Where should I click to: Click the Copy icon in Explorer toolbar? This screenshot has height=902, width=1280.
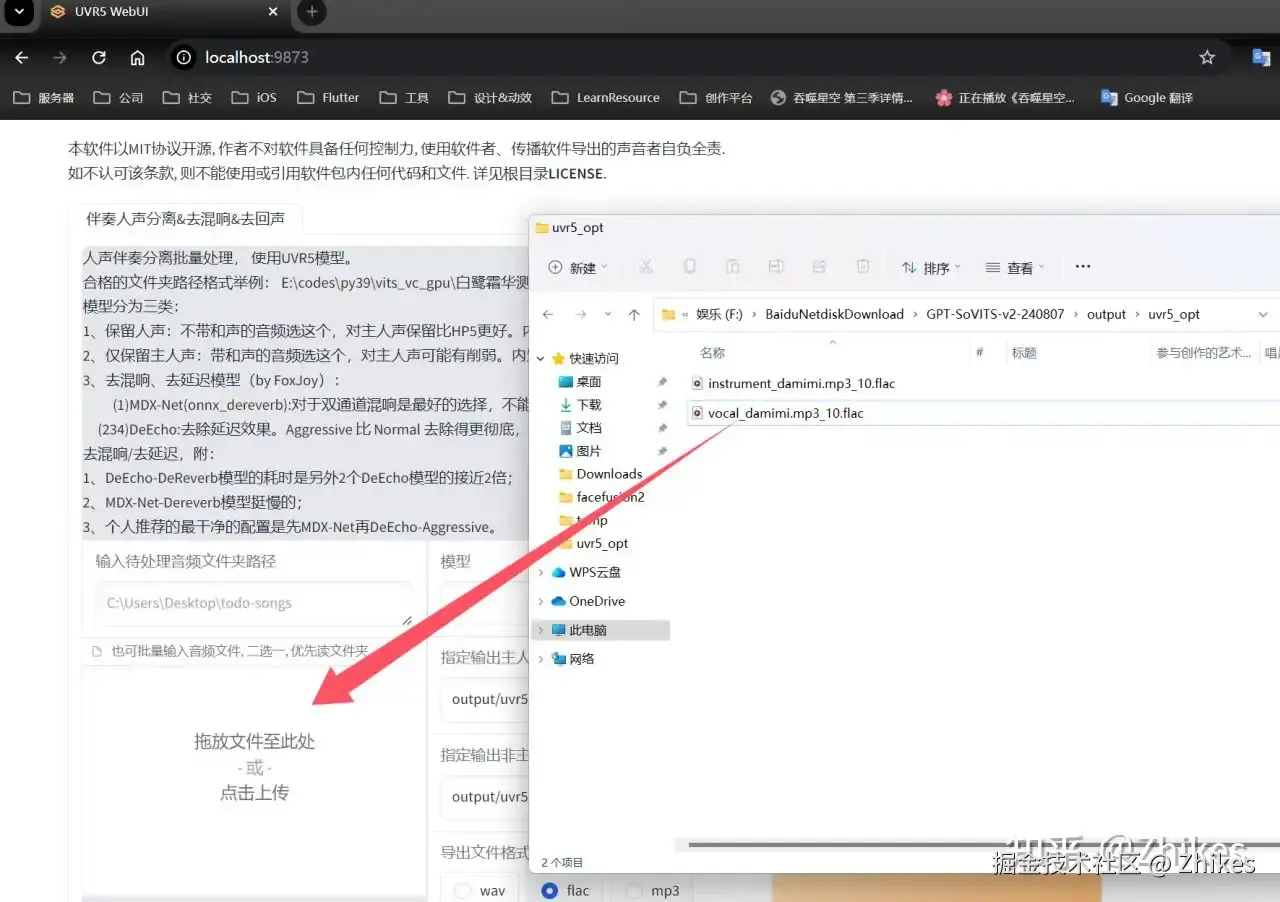coord(689,267)
